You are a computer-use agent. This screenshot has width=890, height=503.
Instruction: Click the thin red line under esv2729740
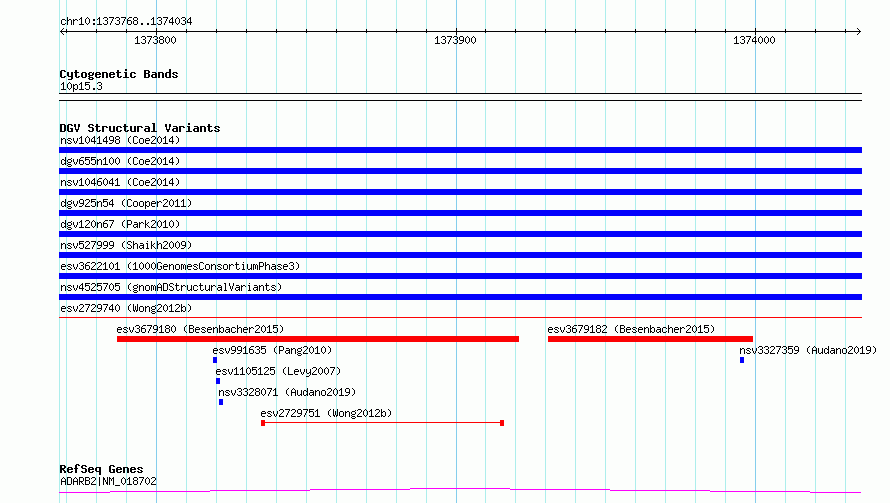(x=460, y=318)
